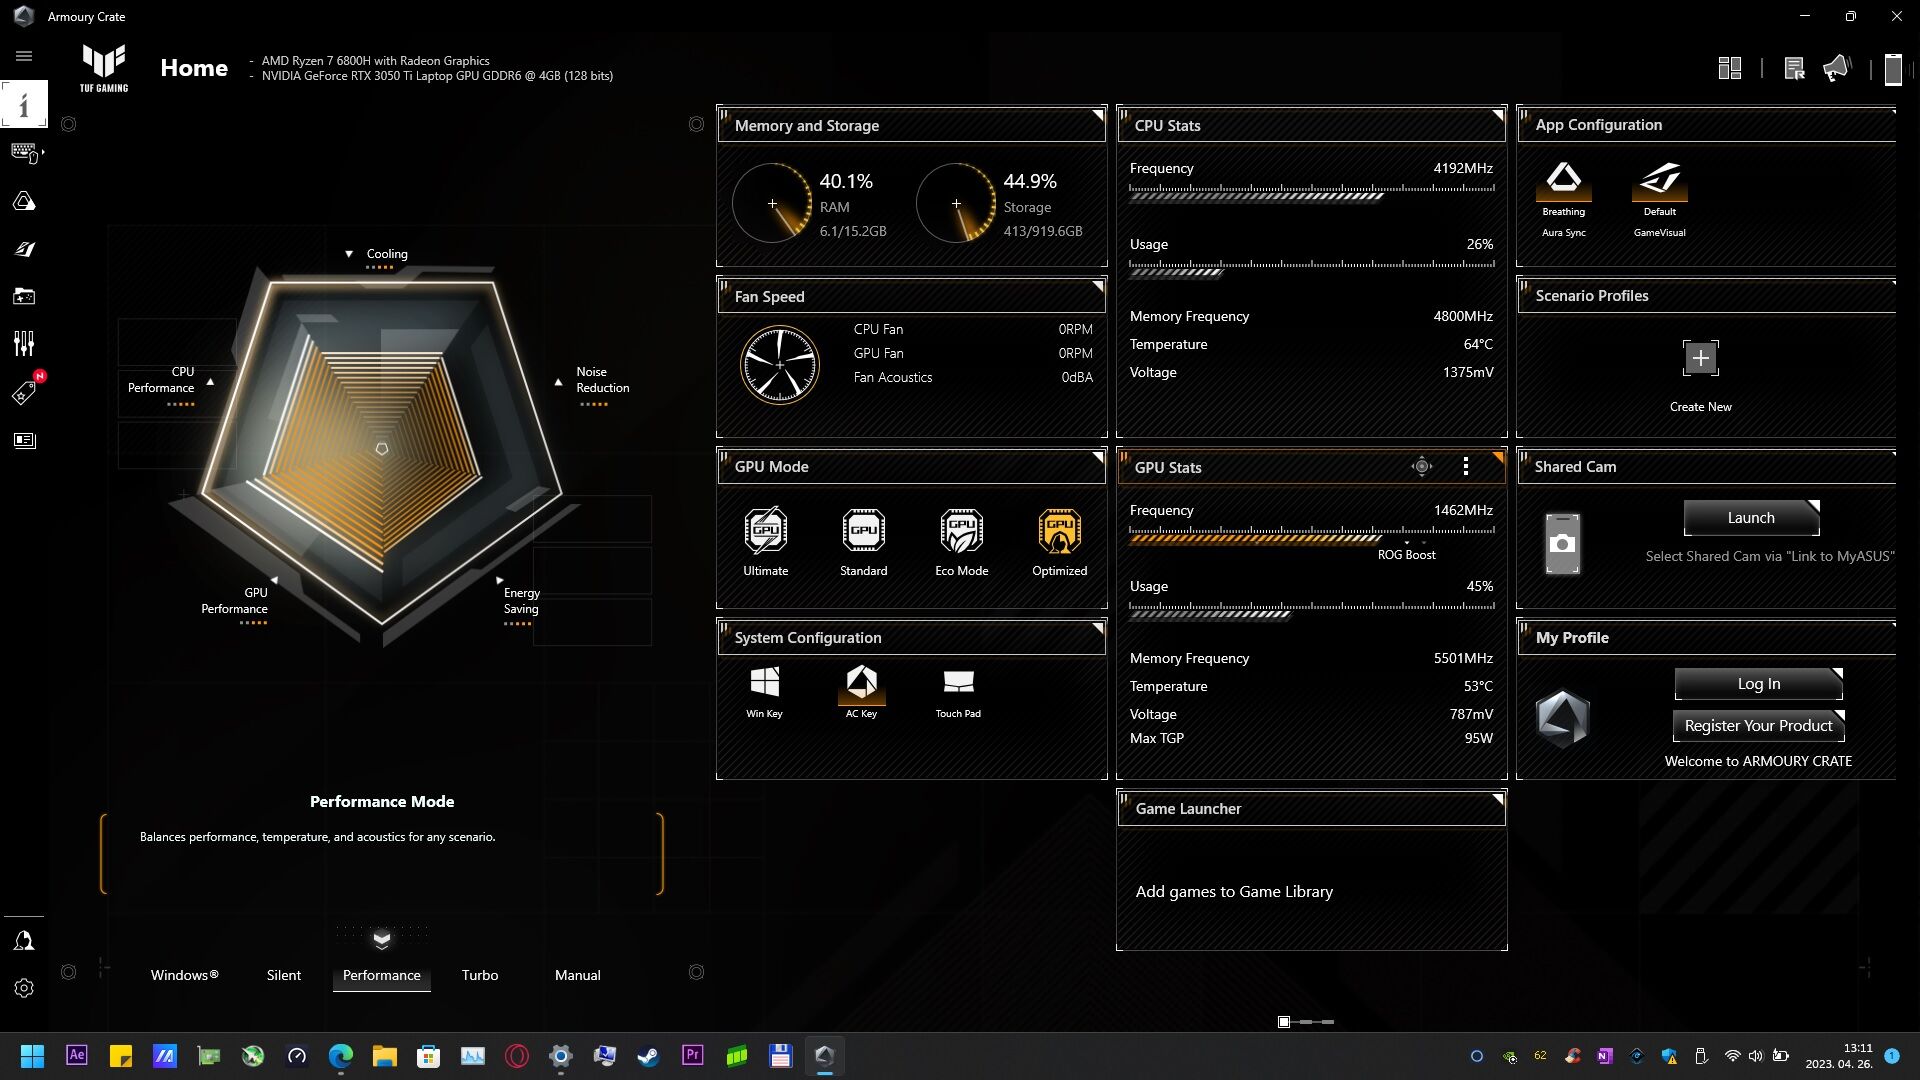
Task: Switch to Windows® operating mode
Action: 184,975
